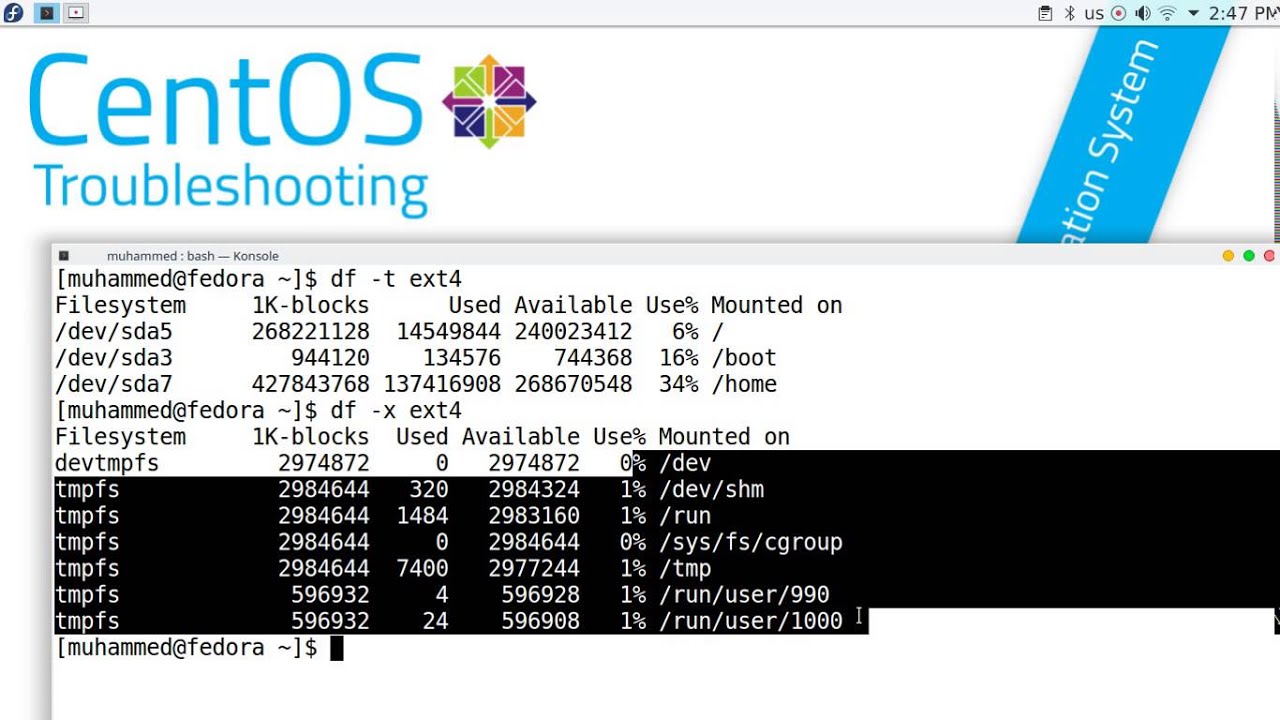Screen dimensions: 1280x720
Task: Click '/dev/sda7' in the filesystem list
Action: pyautogui.click(x=114, y=384)
